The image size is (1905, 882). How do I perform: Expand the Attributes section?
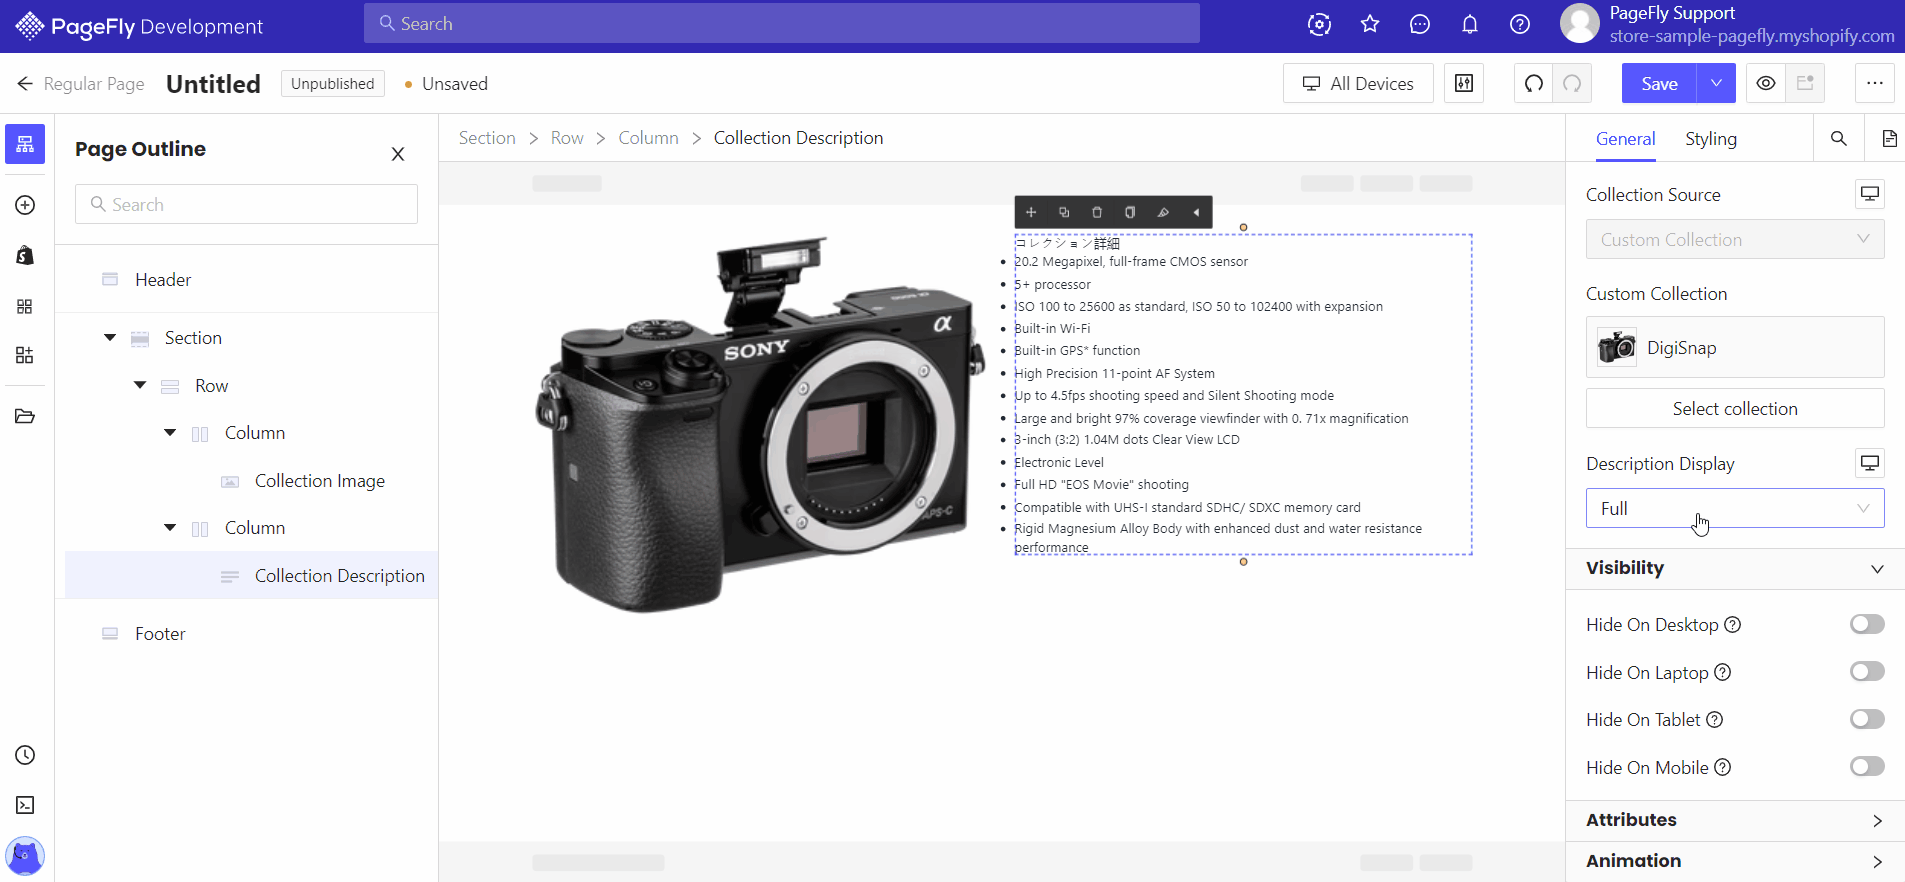coord(1735,820)
